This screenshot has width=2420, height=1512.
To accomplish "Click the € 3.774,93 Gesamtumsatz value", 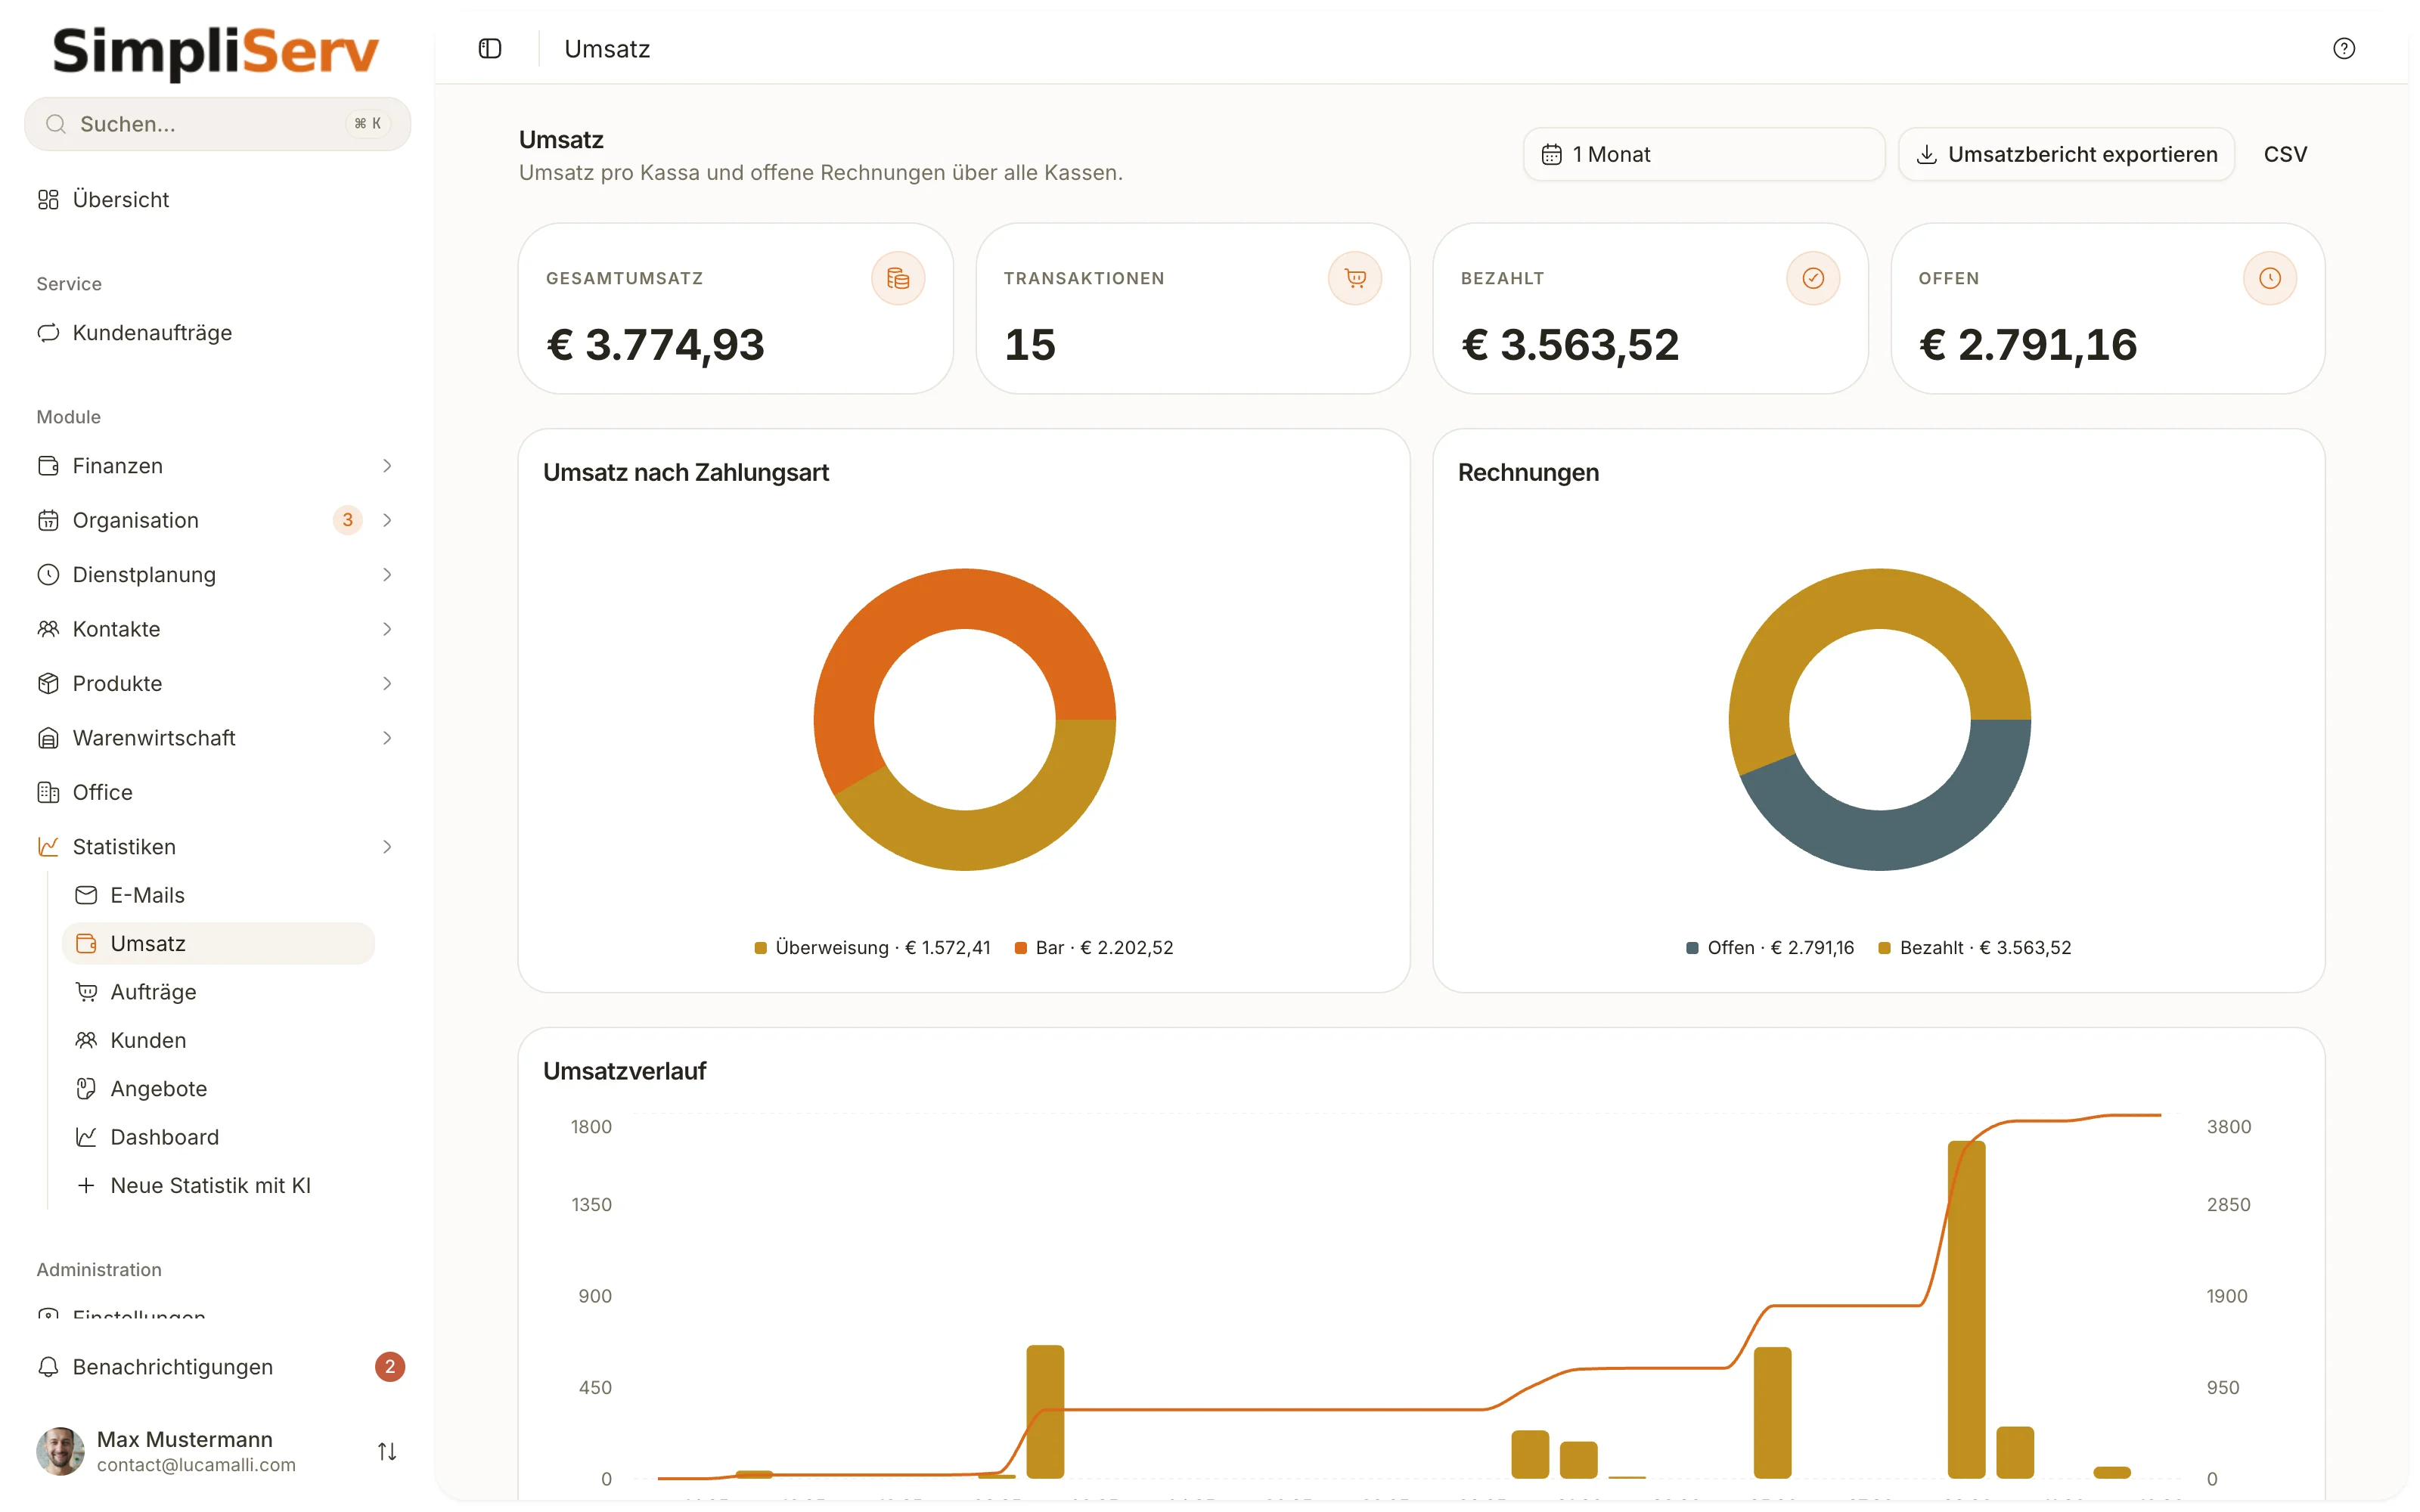I will pyautogui.click(x=655, y=345).
